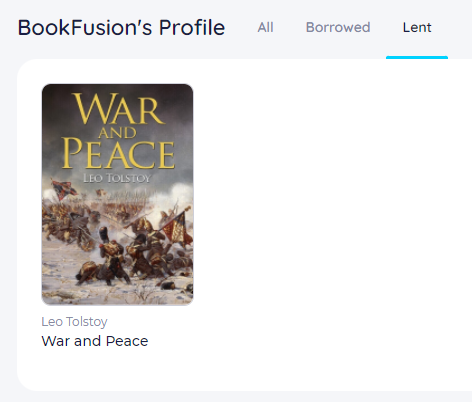
Task: Click the BookFusion's Profile heading
Action: click(121, 27)
